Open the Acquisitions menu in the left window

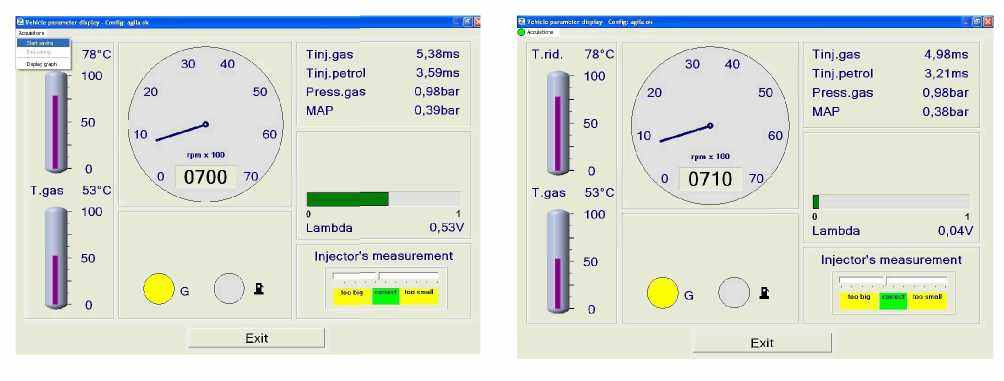[31, 32]
